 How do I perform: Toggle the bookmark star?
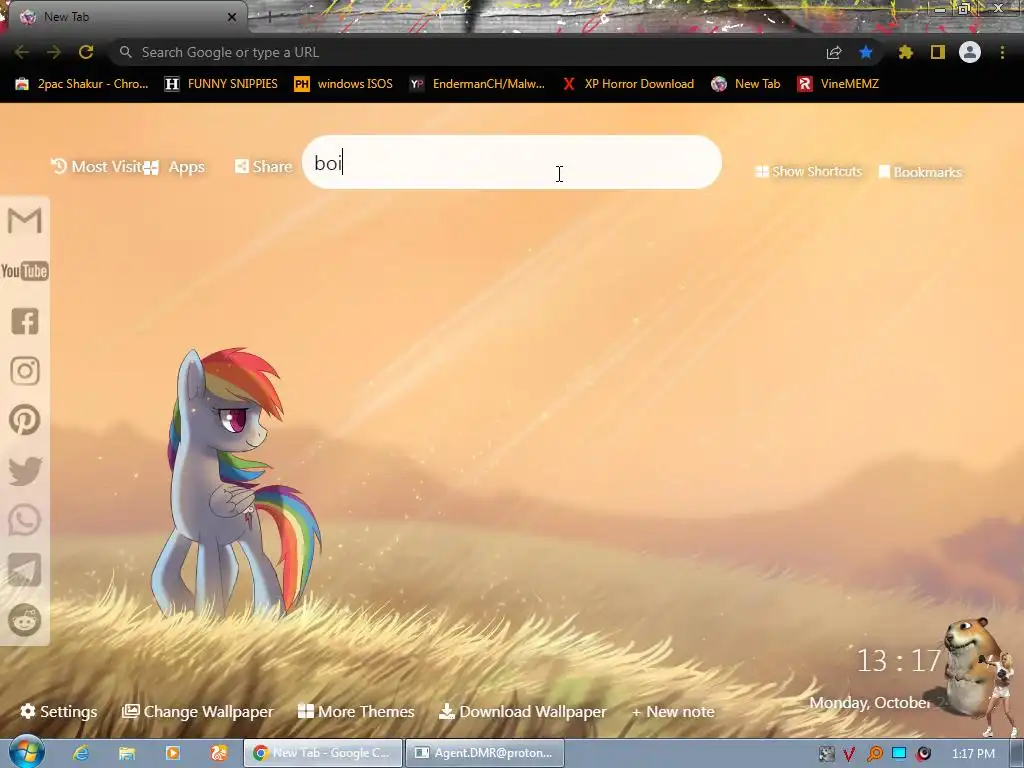866,52
